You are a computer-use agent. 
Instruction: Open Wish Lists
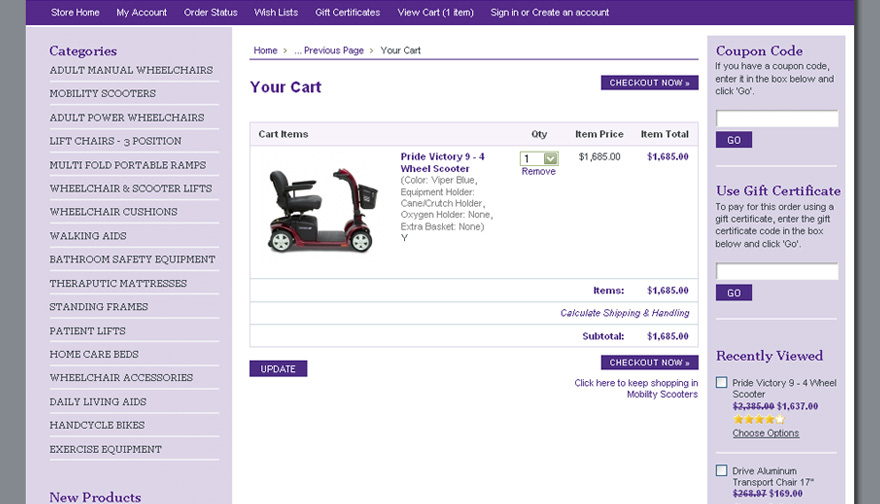tap(276, 12)
